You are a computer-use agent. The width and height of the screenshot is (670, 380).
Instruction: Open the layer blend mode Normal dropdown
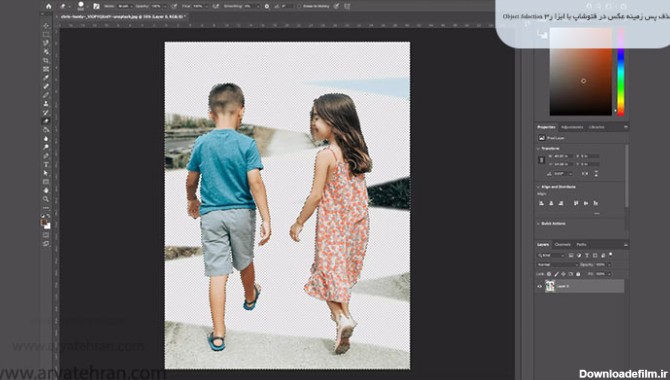coord(557,265)
